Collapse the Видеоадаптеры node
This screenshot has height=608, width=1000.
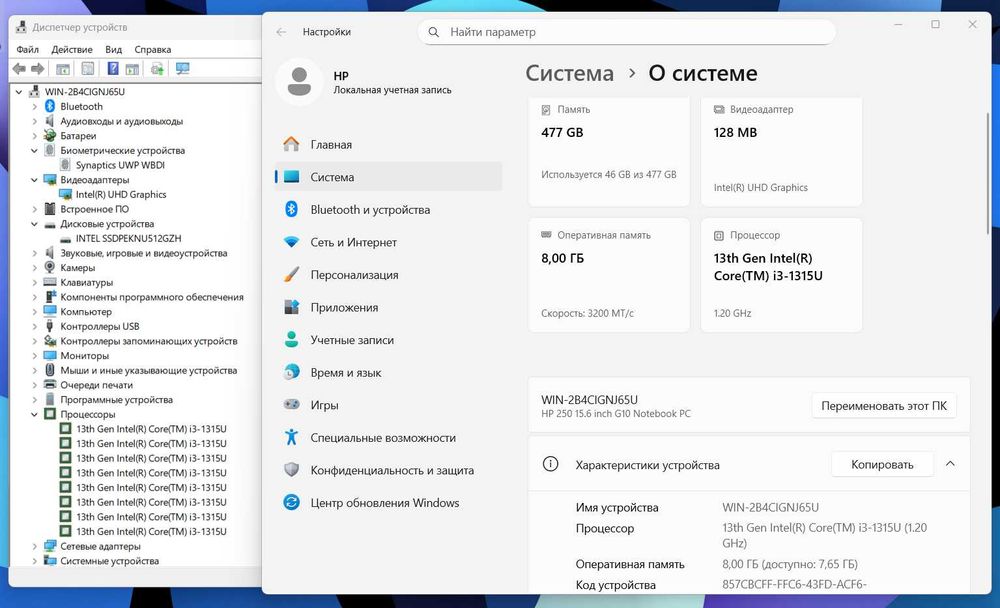pos(34,180)
